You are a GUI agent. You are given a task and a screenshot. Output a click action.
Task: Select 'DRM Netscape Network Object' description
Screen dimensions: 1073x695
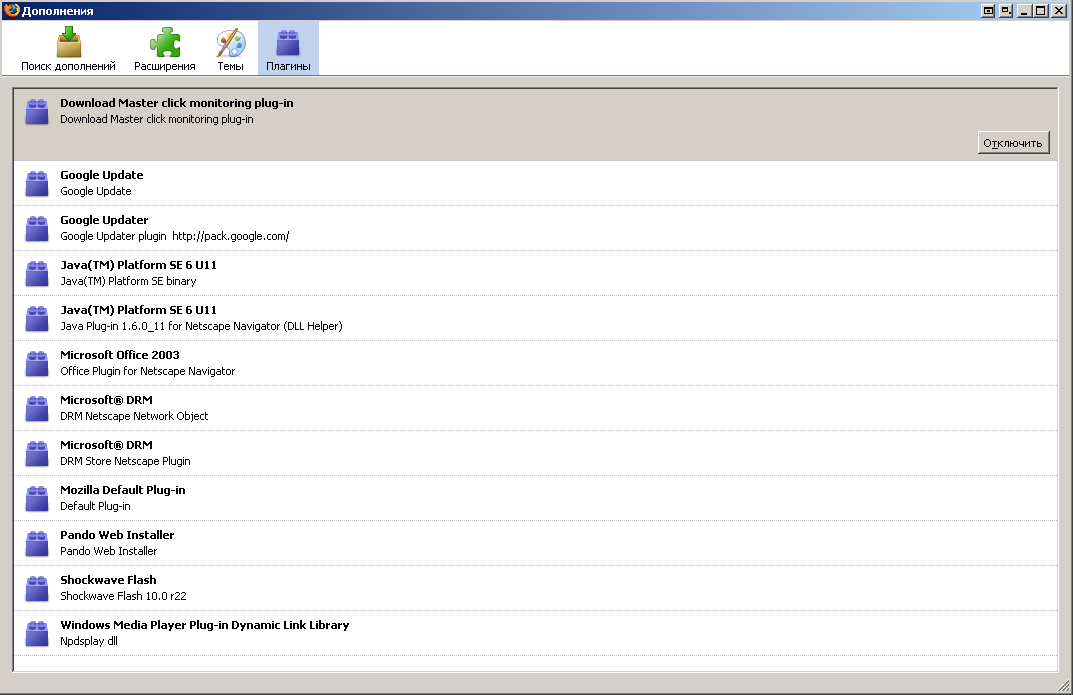point(134,416)
